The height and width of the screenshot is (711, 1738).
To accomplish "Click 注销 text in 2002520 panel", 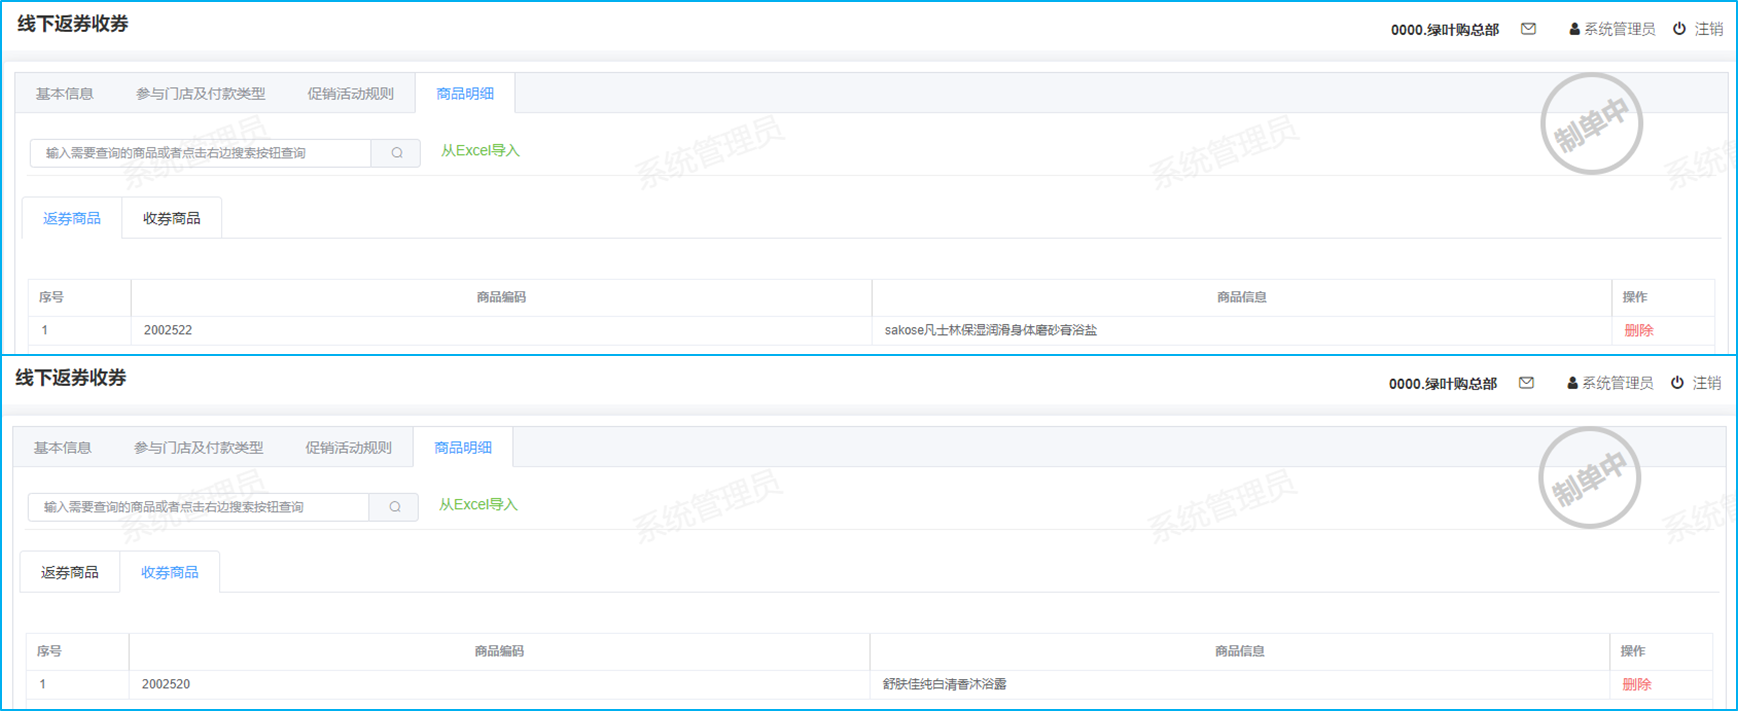I will coord(1707,383).
